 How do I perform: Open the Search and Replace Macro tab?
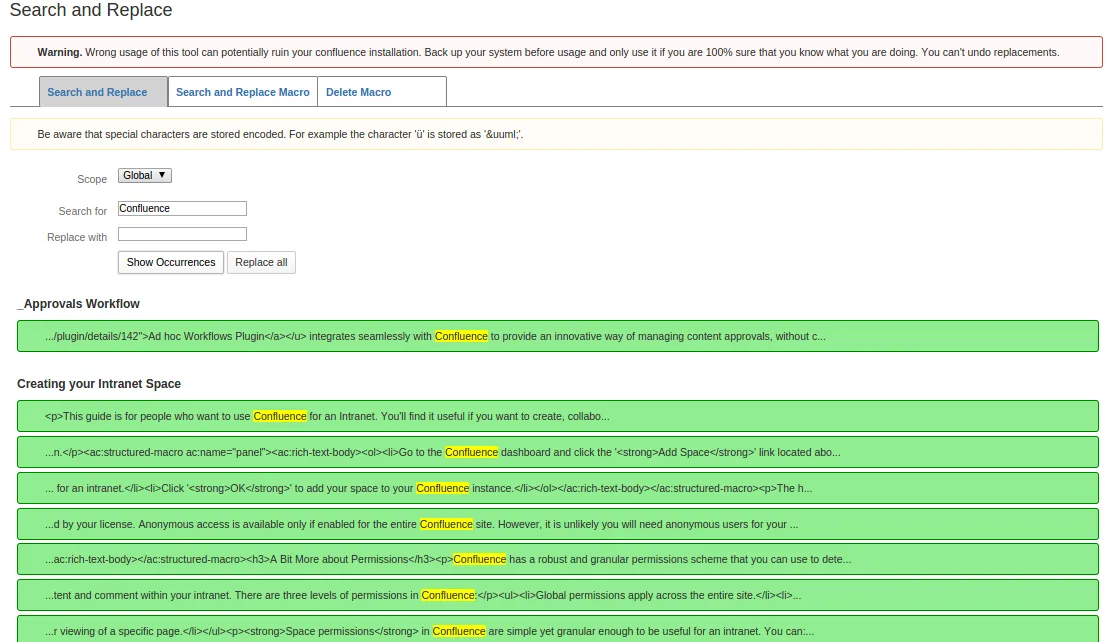[x=243, y=92]
